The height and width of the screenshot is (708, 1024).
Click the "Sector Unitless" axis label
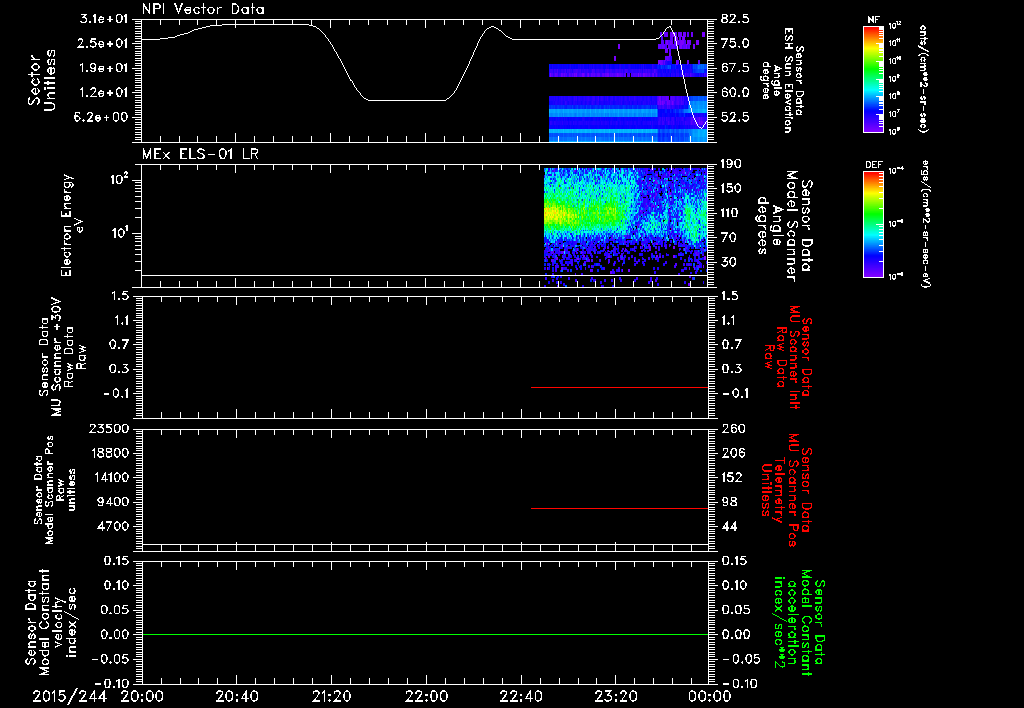tap(41, 80)
